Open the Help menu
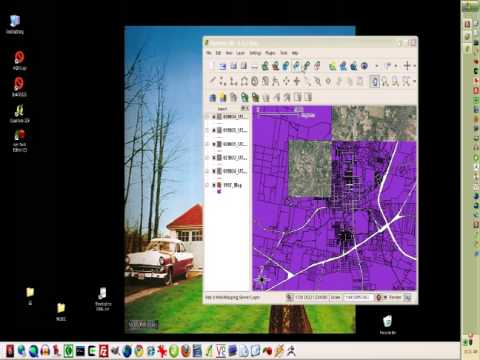Screen dimensions: 480x360 coord(295,53)
